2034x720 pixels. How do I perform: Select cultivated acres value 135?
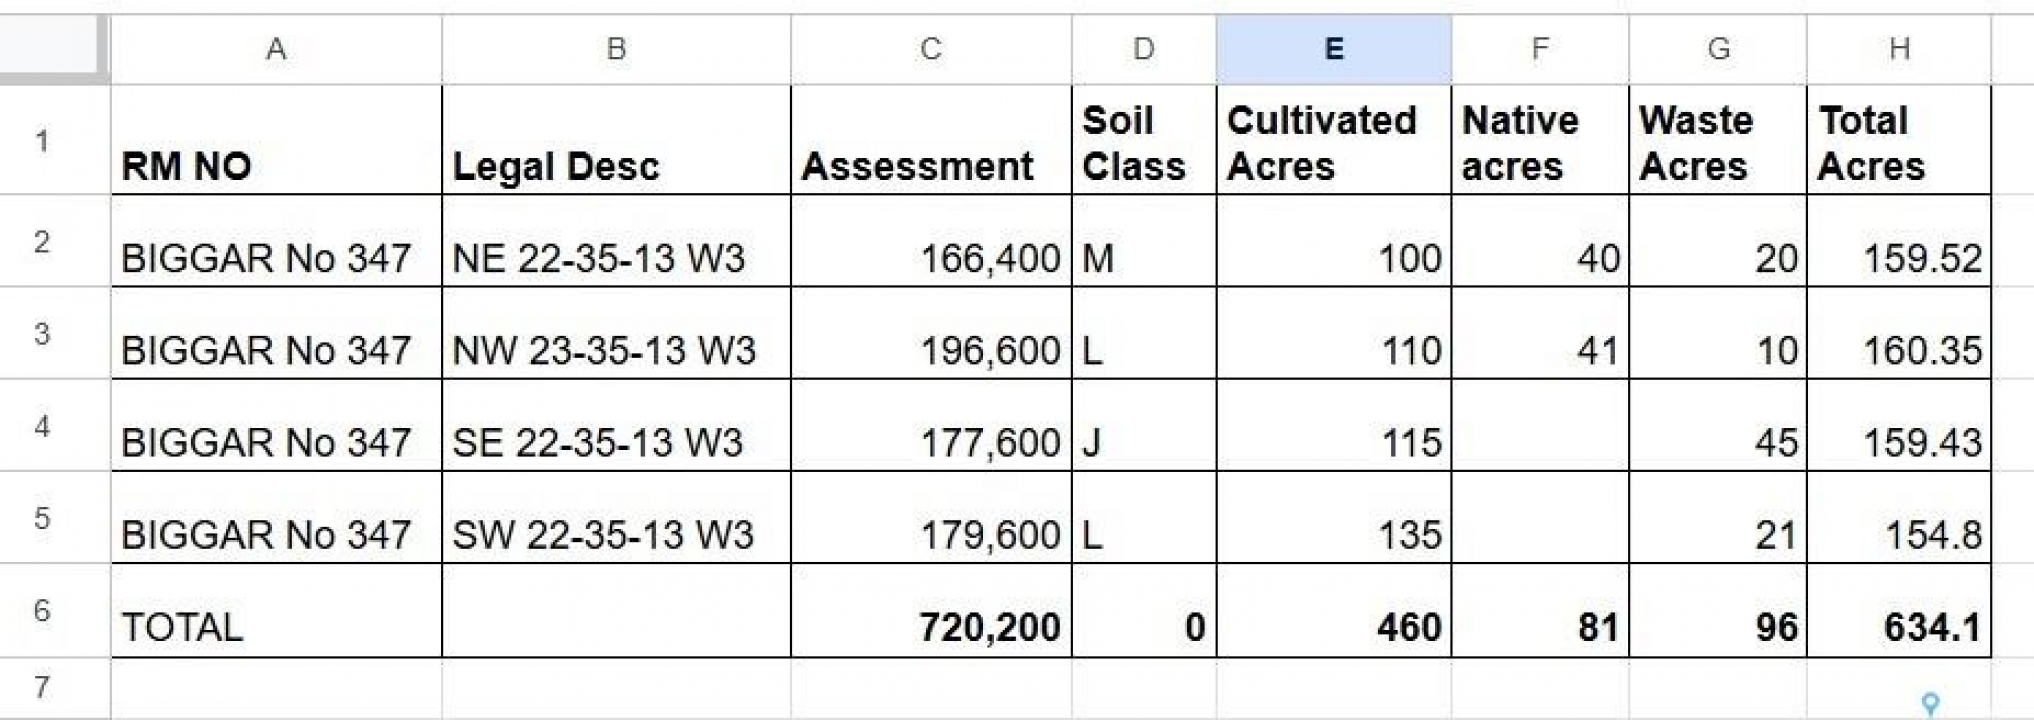pyautogui.click(x=1334, y=517)
